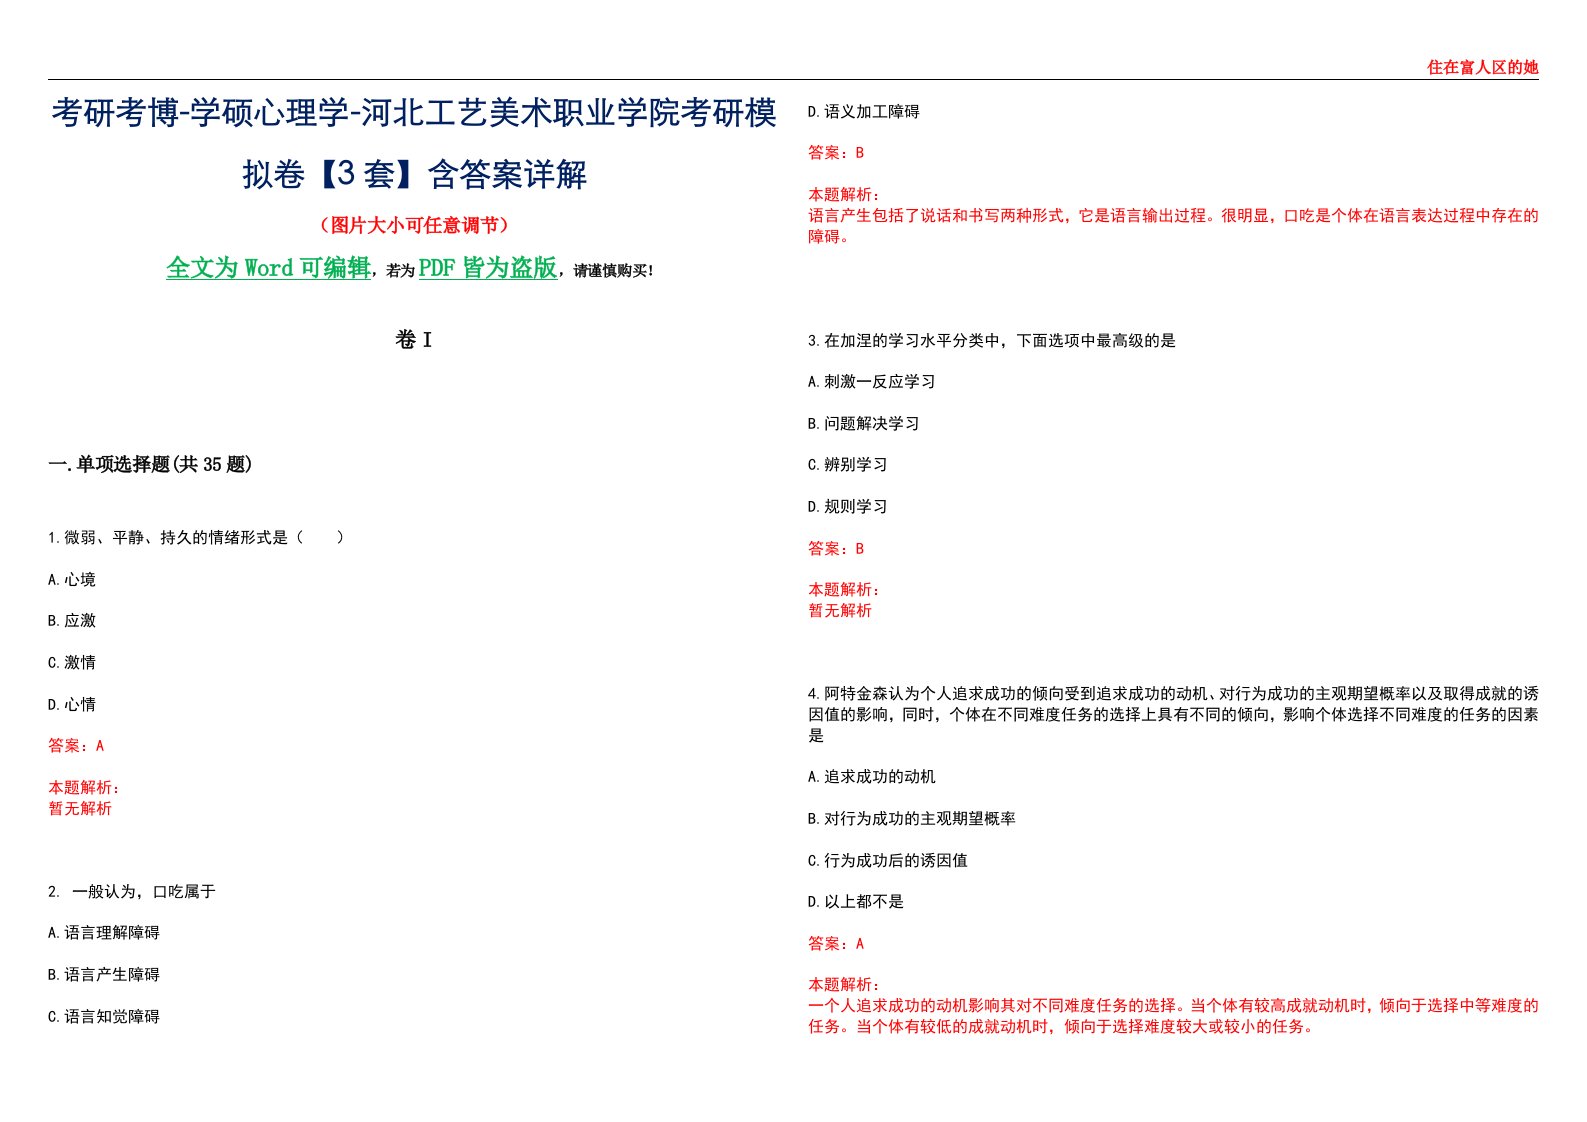Select option C. 语言知觉障碍

(x=104, y=1017)
